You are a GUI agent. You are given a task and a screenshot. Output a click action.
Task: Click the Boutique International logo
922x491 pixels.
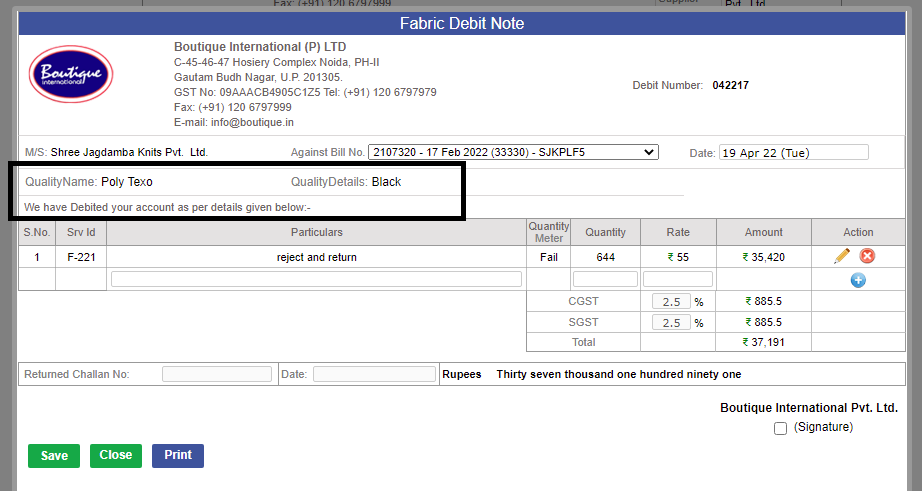pyautogui.click(x=71, y=74)
